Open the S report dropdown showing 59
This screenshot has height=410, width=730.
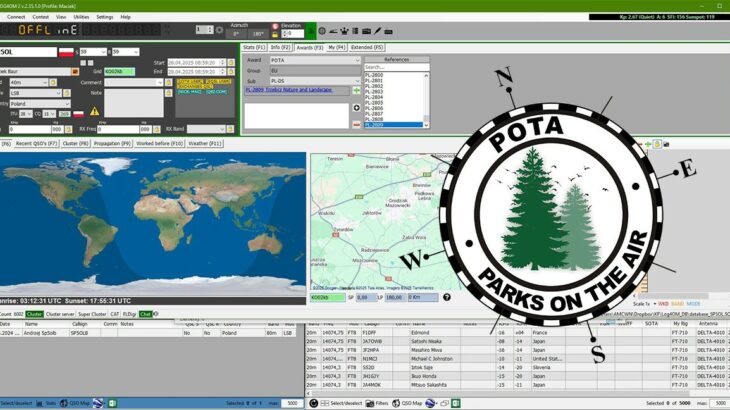coord(93,52)
